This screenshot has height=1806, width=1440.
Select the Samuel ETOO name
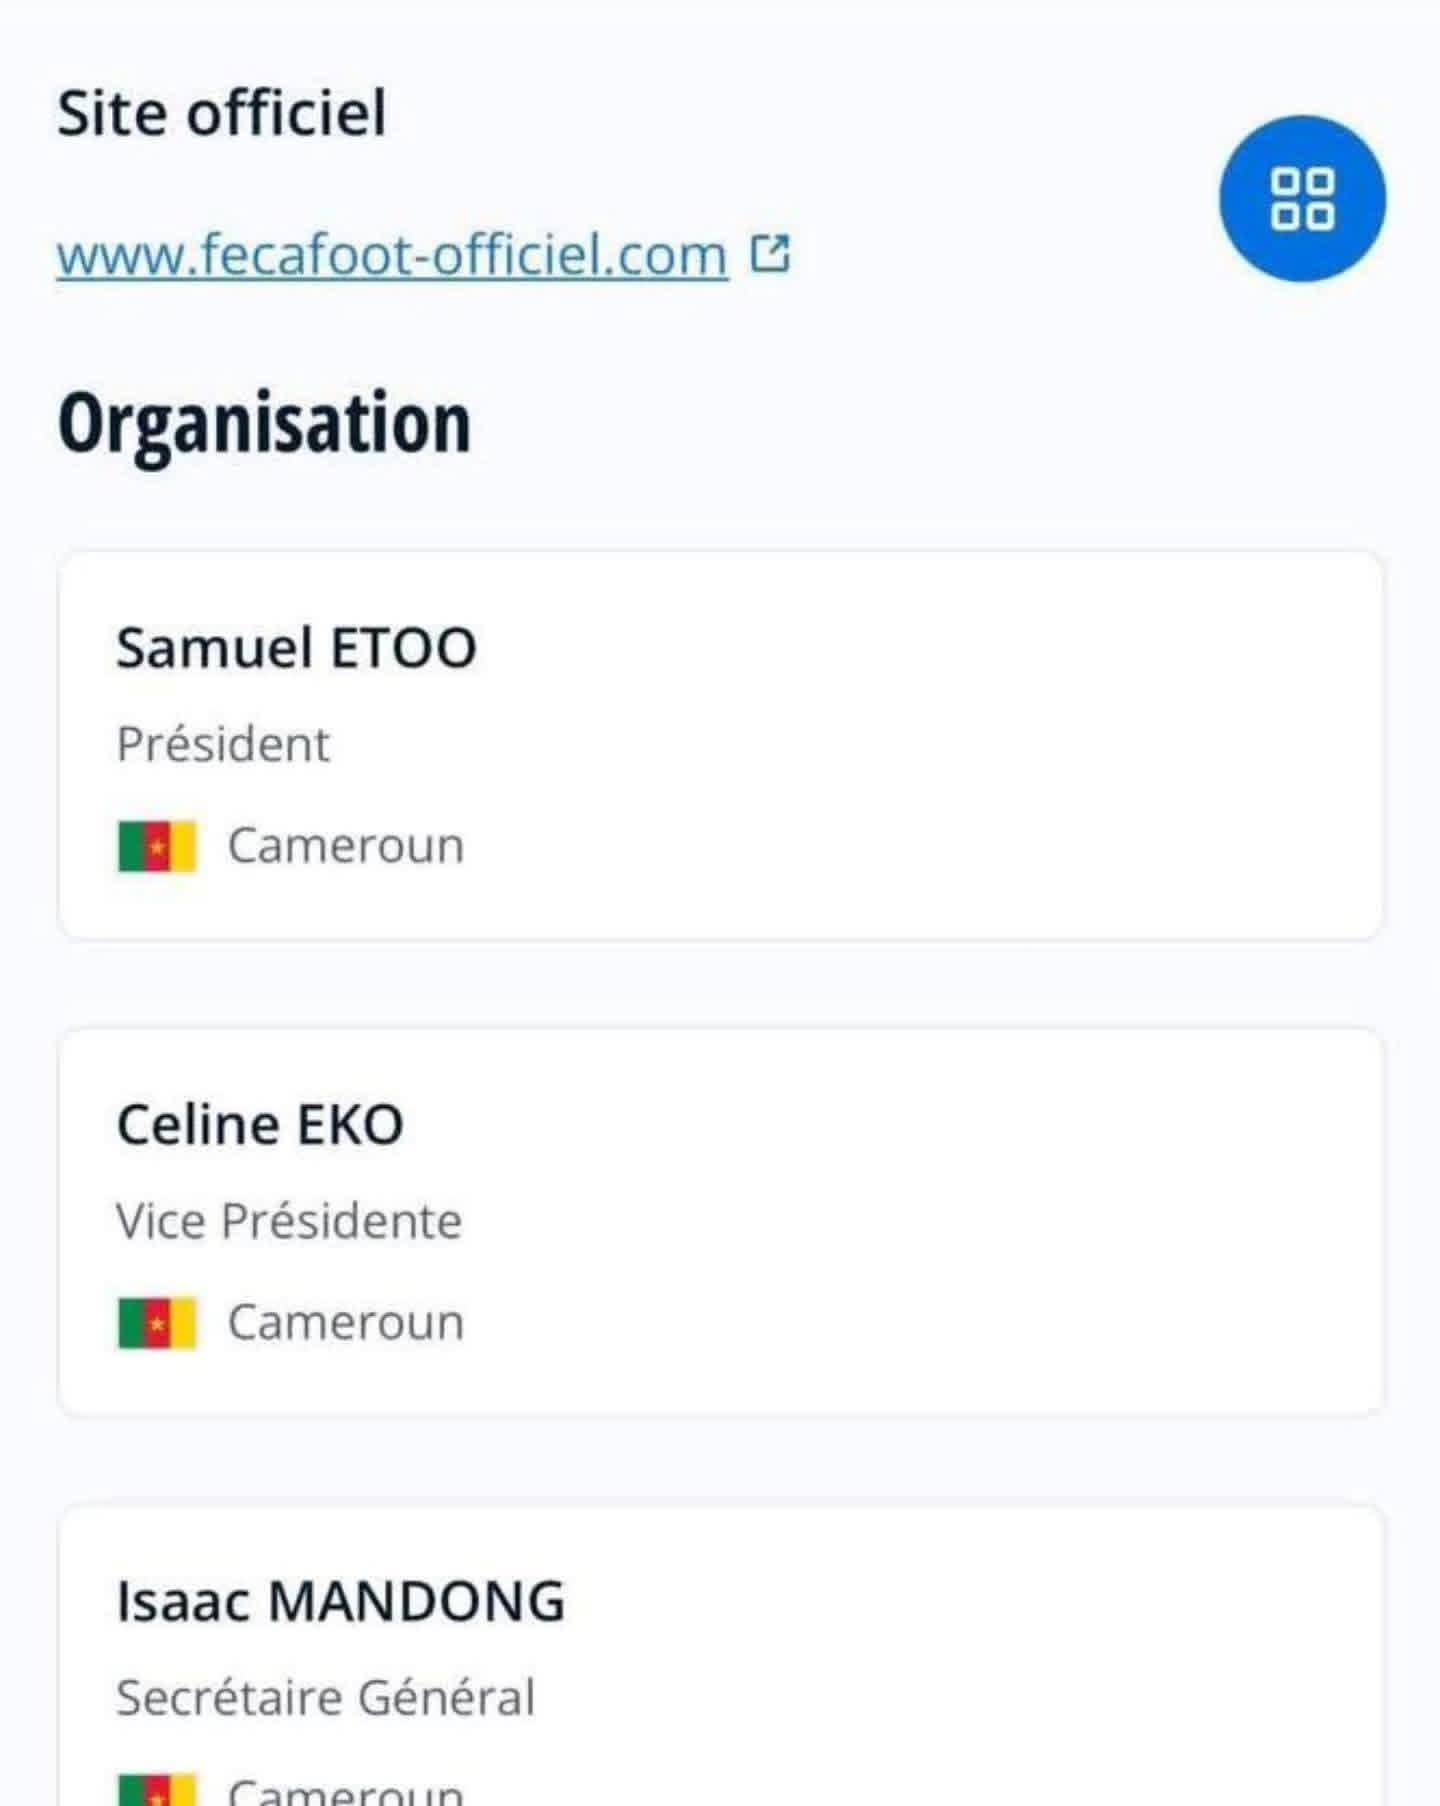[x=296, y=647]
